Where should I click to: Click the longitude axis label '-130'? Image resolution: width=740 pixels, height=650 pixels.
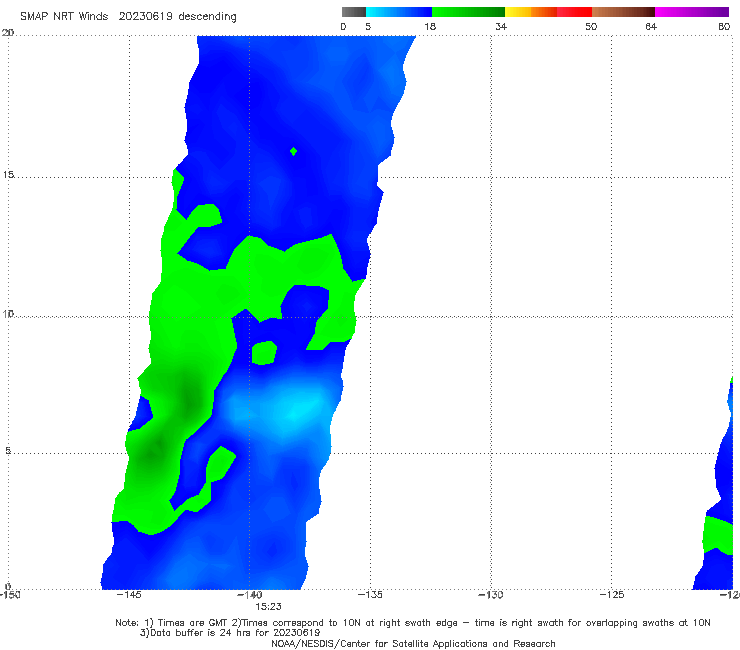(491, 594)
